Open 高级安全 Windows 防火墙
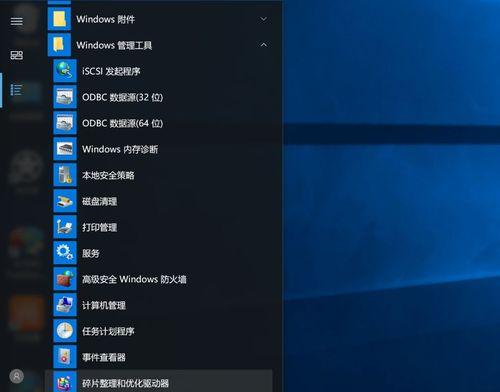This screenshot has height=392, width=500. (134, 279)
